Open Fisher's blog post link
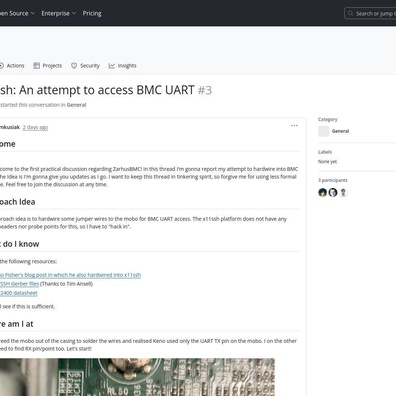This screenshot has width=396, height=396. (70, 275)
